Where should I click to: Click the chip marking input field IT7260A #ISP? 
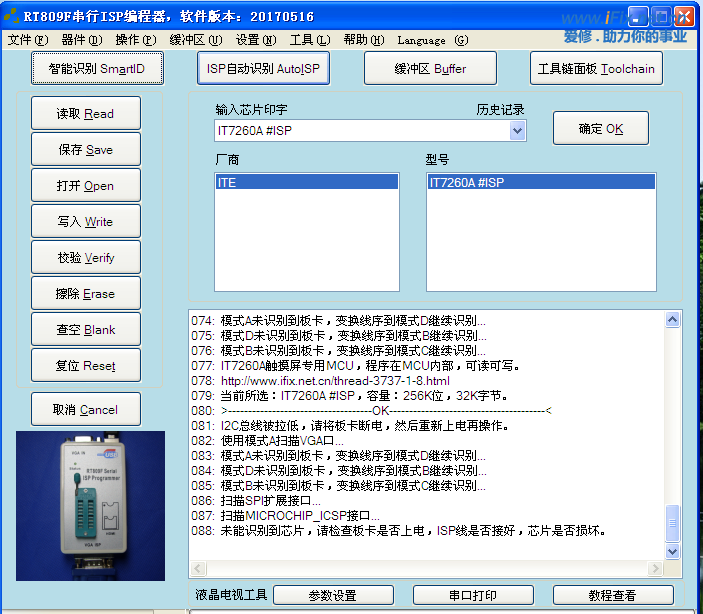(x=362, y=131)
